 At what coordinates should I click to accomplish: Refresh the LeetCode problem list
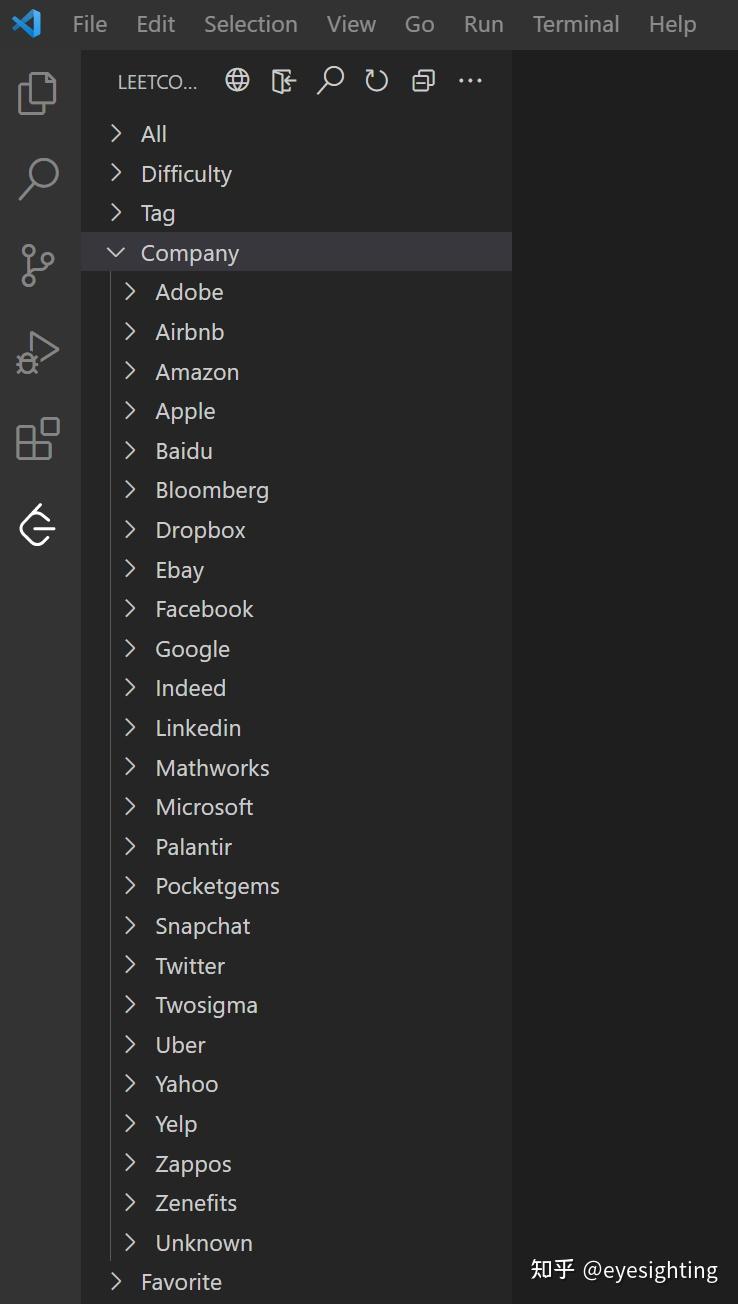376,80
